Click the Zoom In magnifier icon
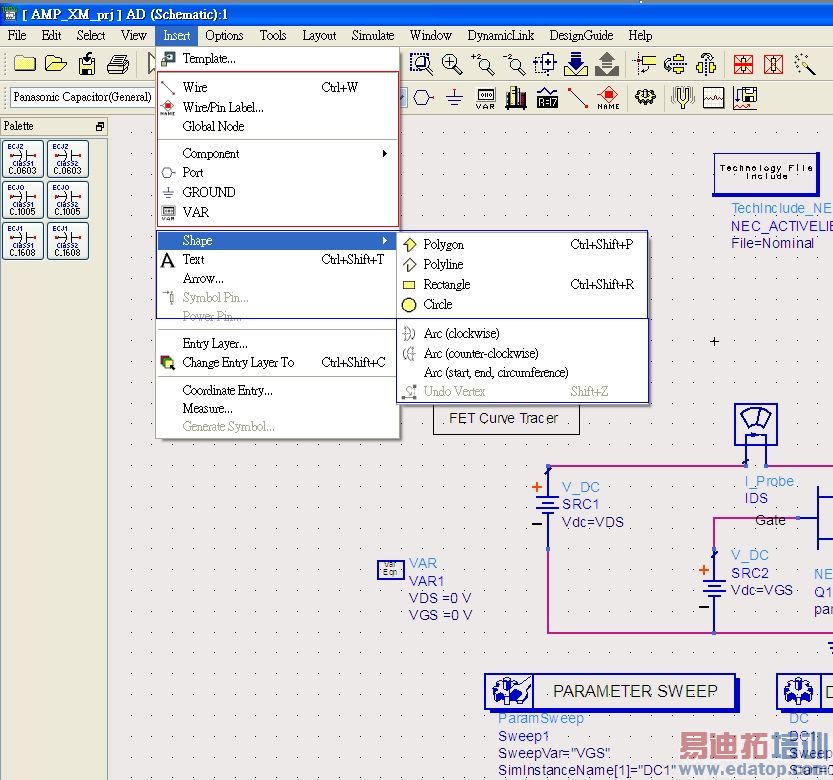This screenshot has width=833, height=780. coord(453,64)
